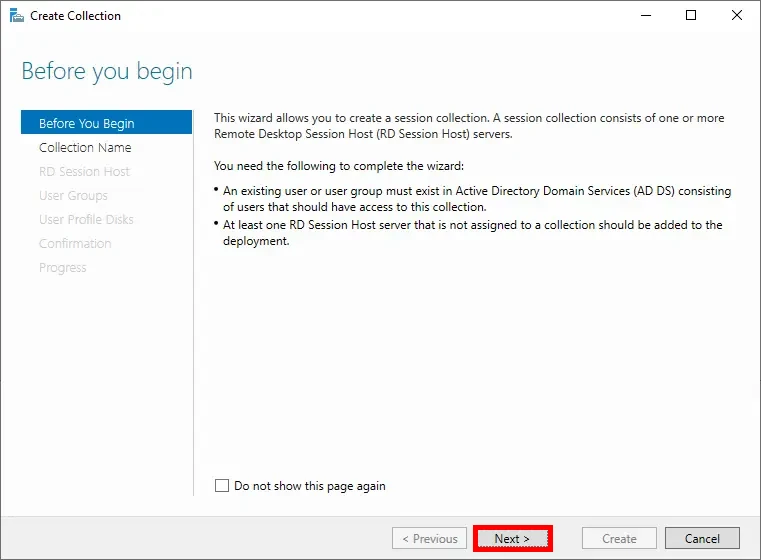Maximize the Create Collection window

691,16
